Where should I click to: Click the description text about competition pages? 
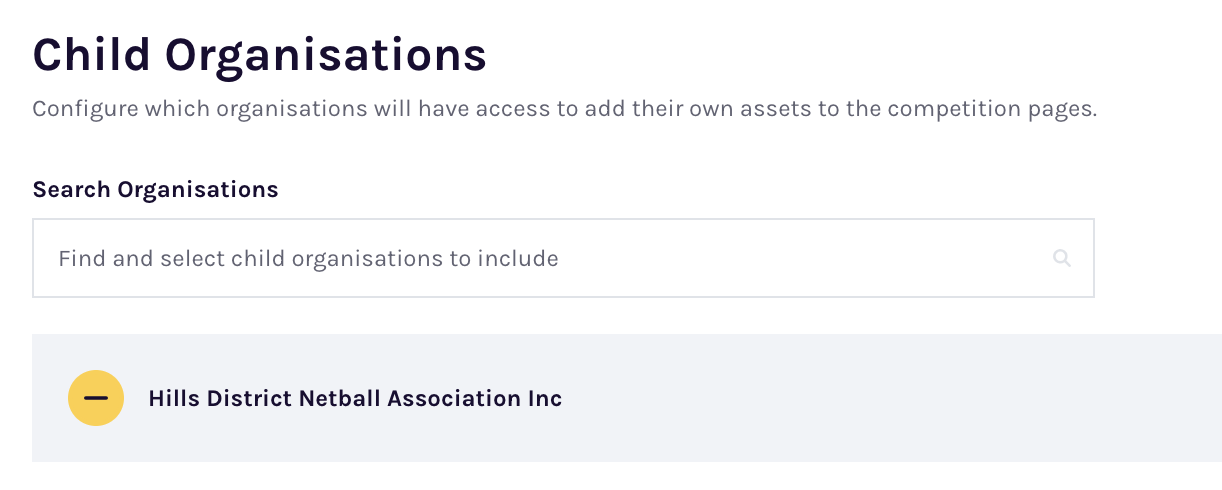565,109
